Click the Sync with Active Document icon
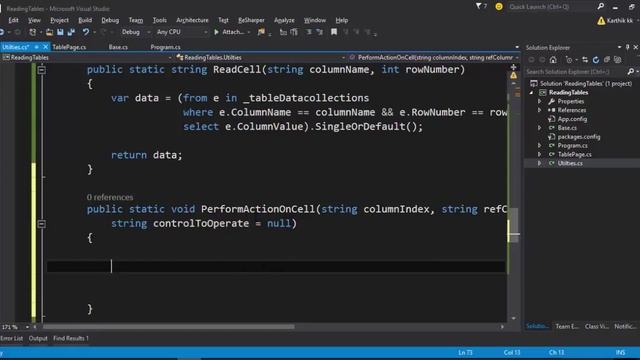 [x=585, y=60]
